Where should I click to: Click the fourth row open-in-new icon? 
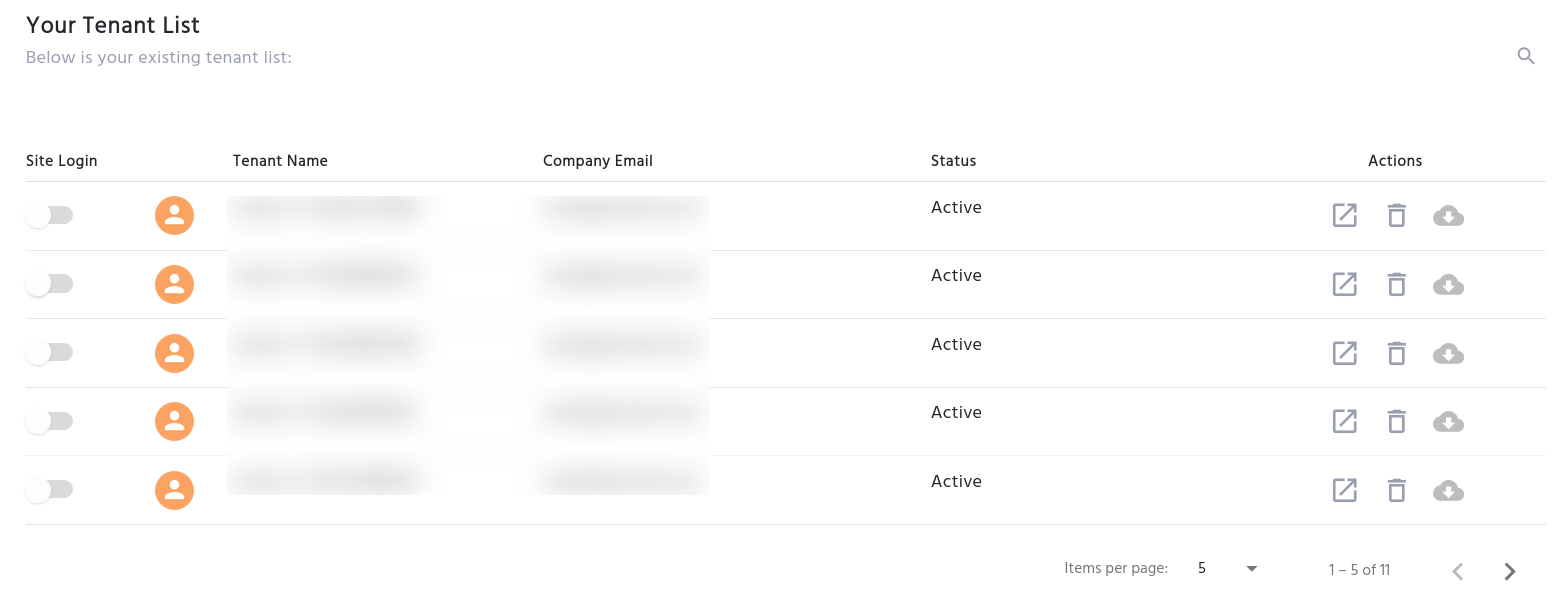(x=1345, y=421)
